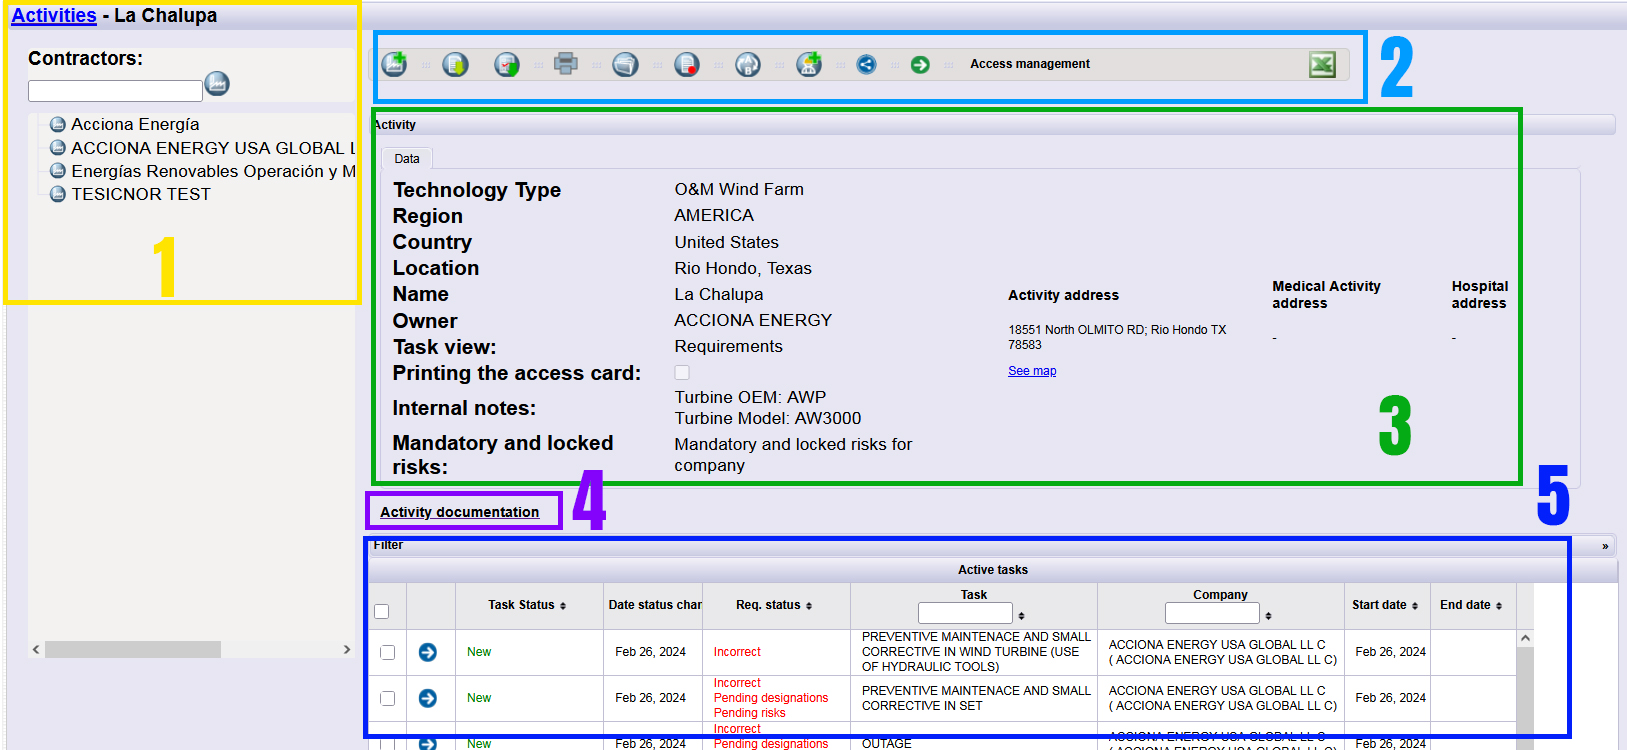Click the green arrow icon beside Access management
The width and height of the screenshot is (1627, 750).
(920, 65)
